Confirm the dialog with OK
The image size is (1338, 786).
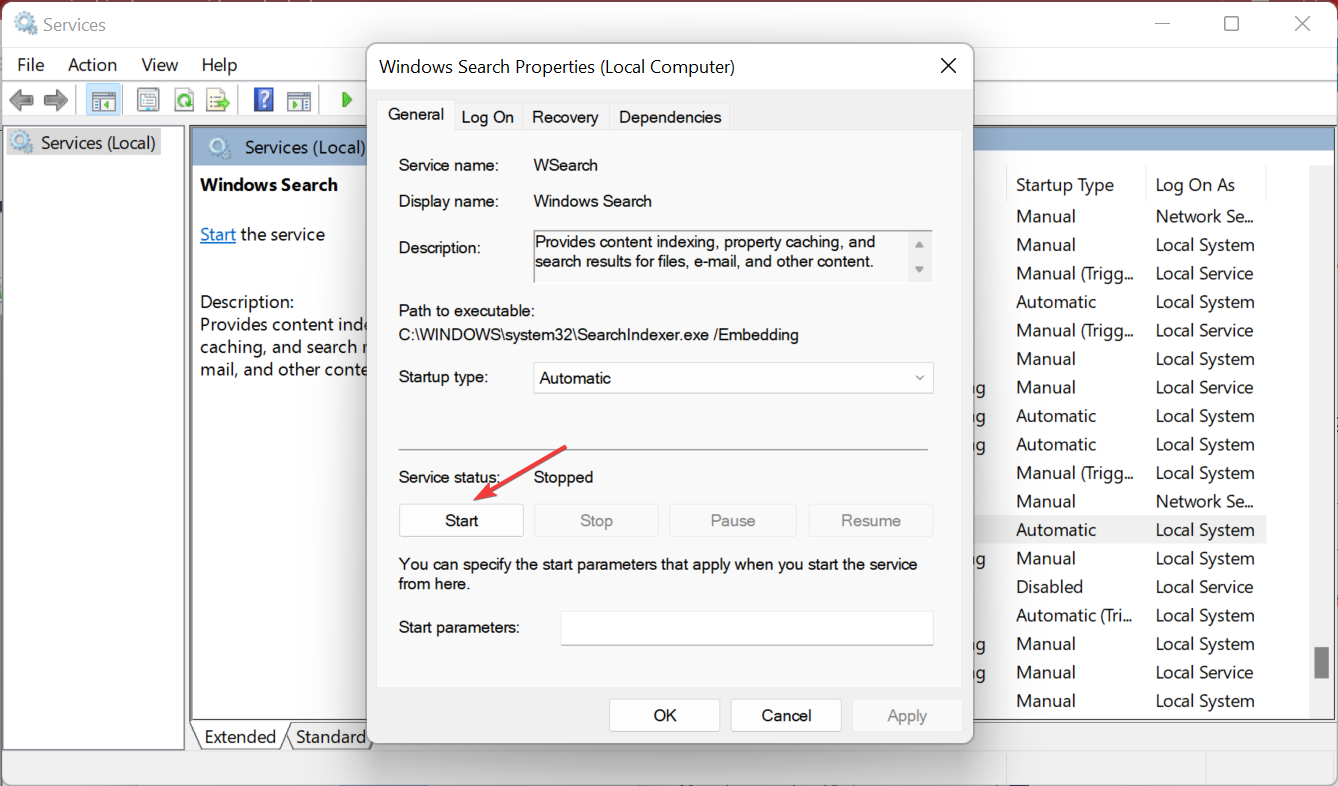click(x=665, y=715)
